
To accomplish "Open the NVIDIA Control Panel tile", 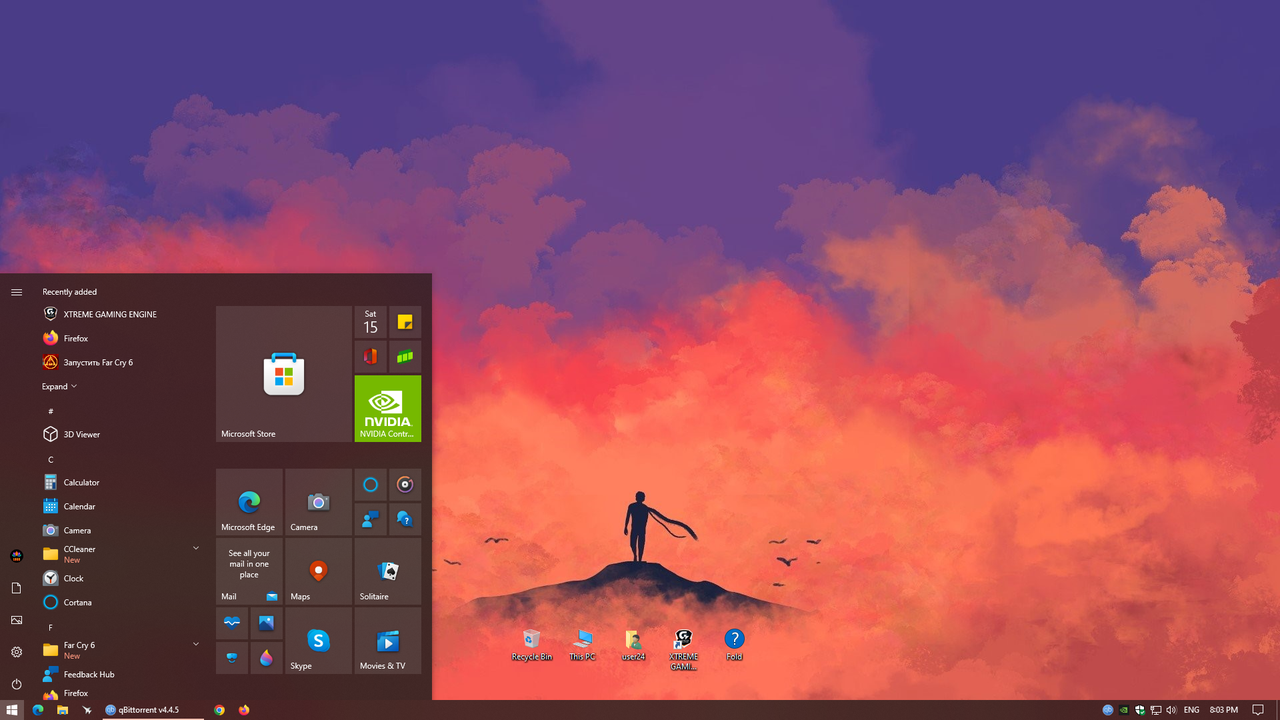I will click(x=387, y=408).
